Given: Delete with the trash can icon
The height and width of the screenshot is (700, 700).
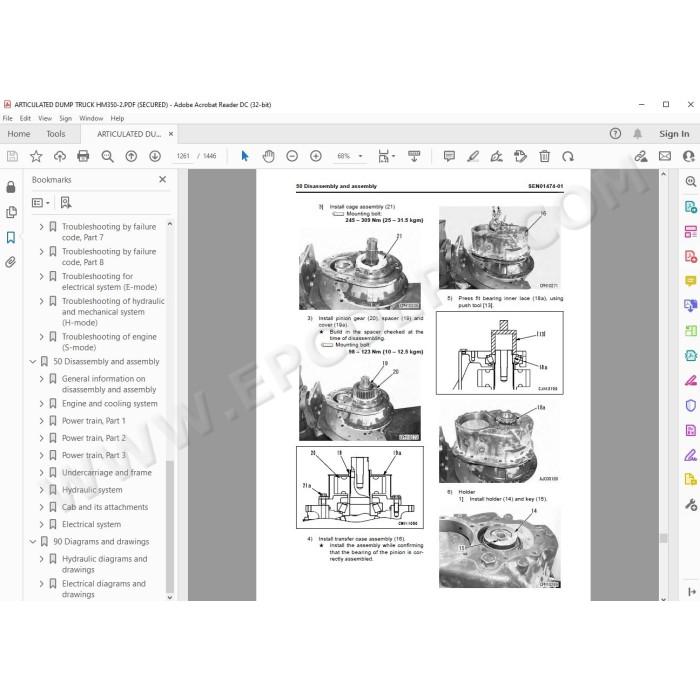Looking at the screenshot, I should 544,156.
